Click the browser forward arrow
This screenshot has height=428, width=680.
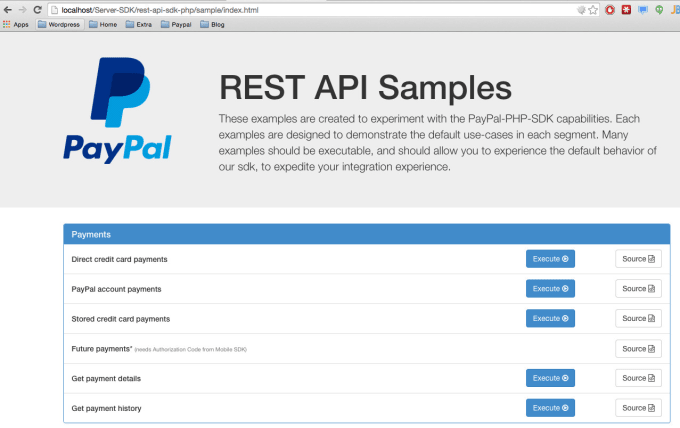point(23,10)
